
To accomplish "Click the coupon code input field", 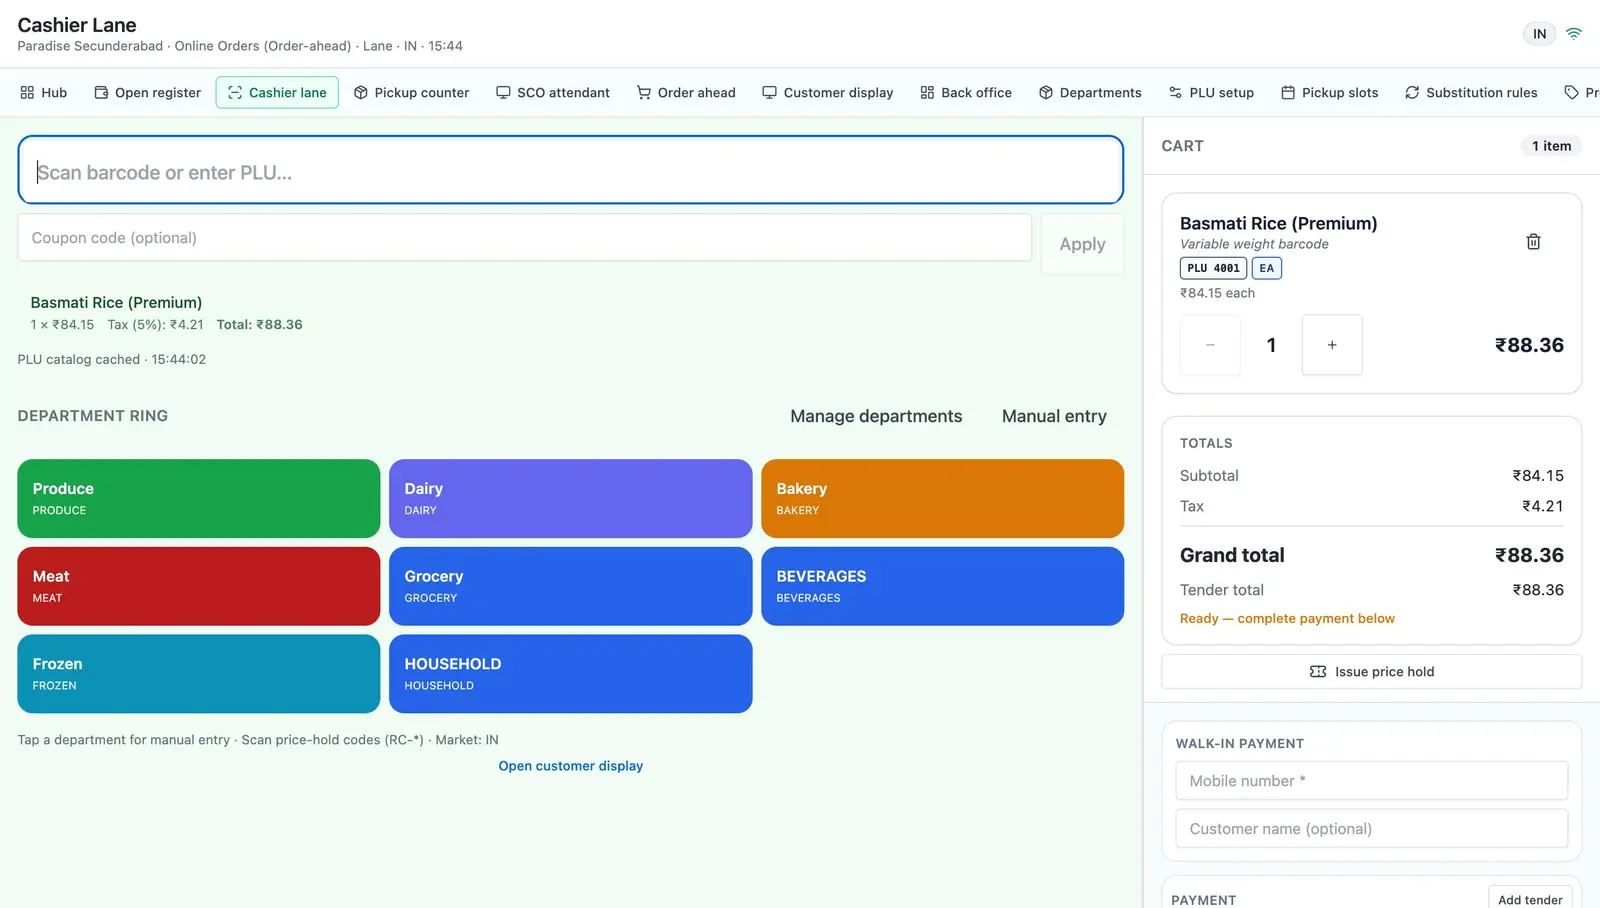I will [524, 238].
